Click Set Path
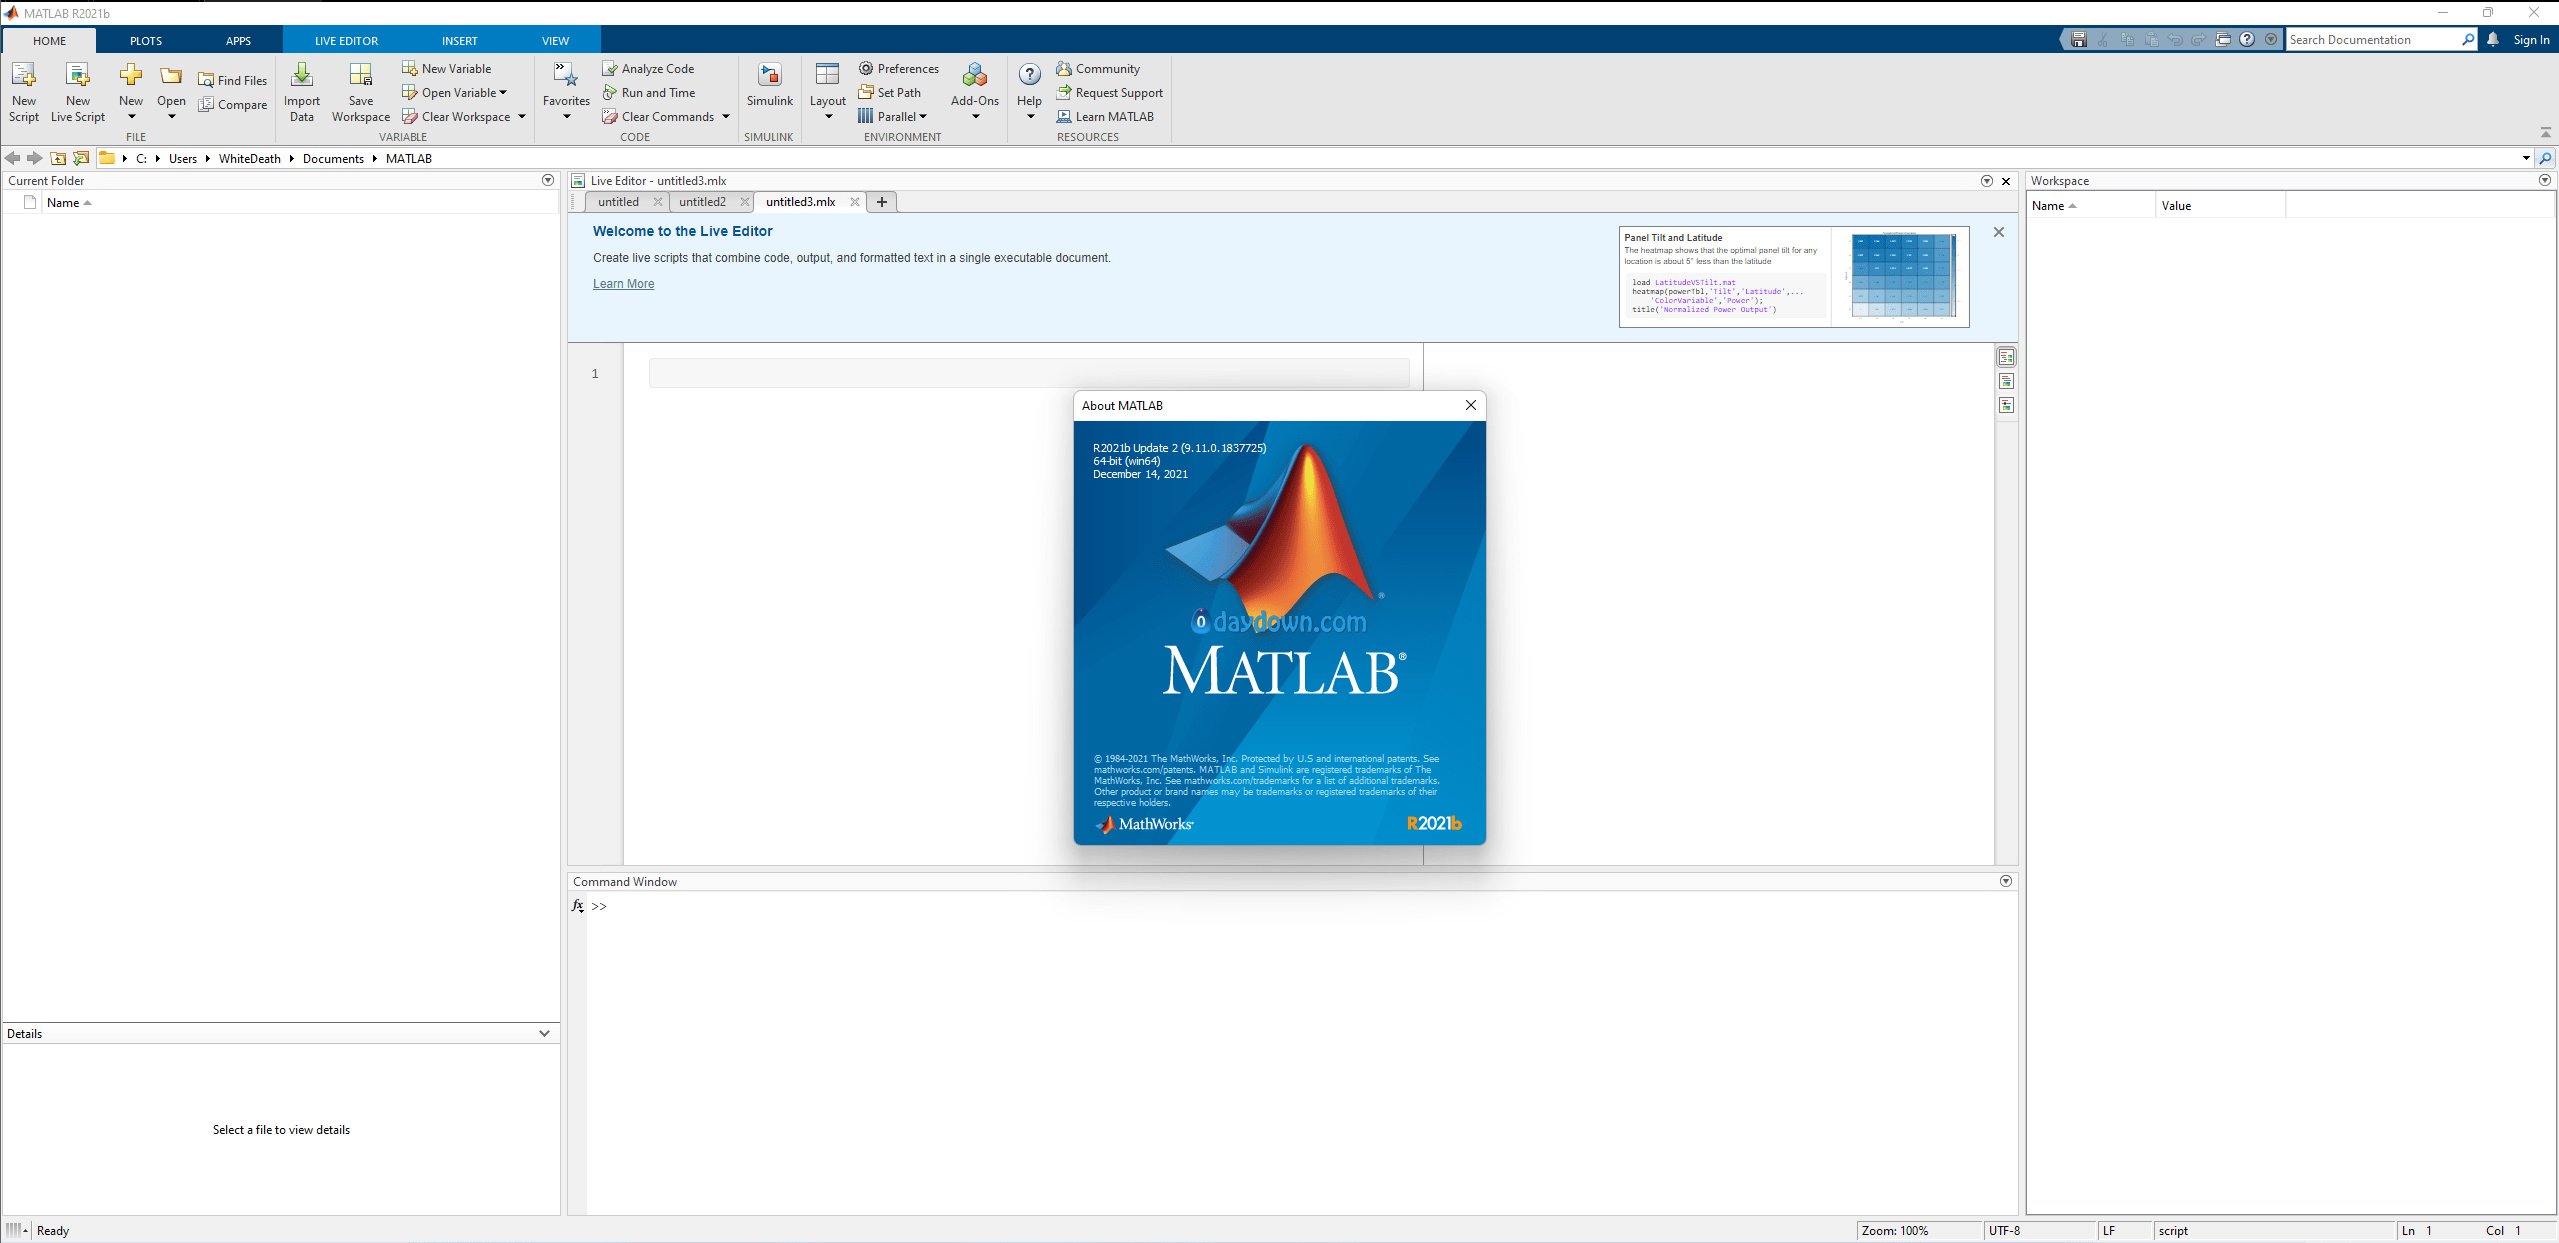 (890, 92)
